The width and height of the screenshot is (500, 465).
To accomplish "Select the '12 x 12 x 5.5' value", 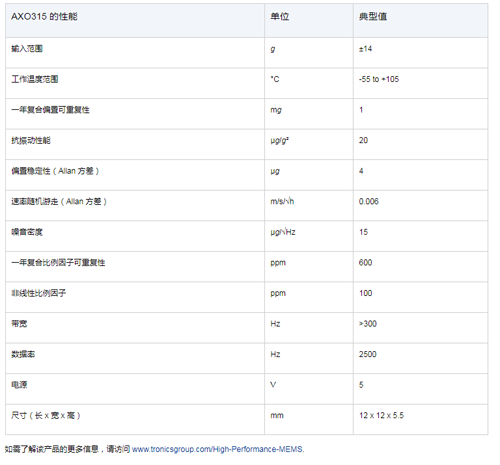I will [x=381, y=415].
